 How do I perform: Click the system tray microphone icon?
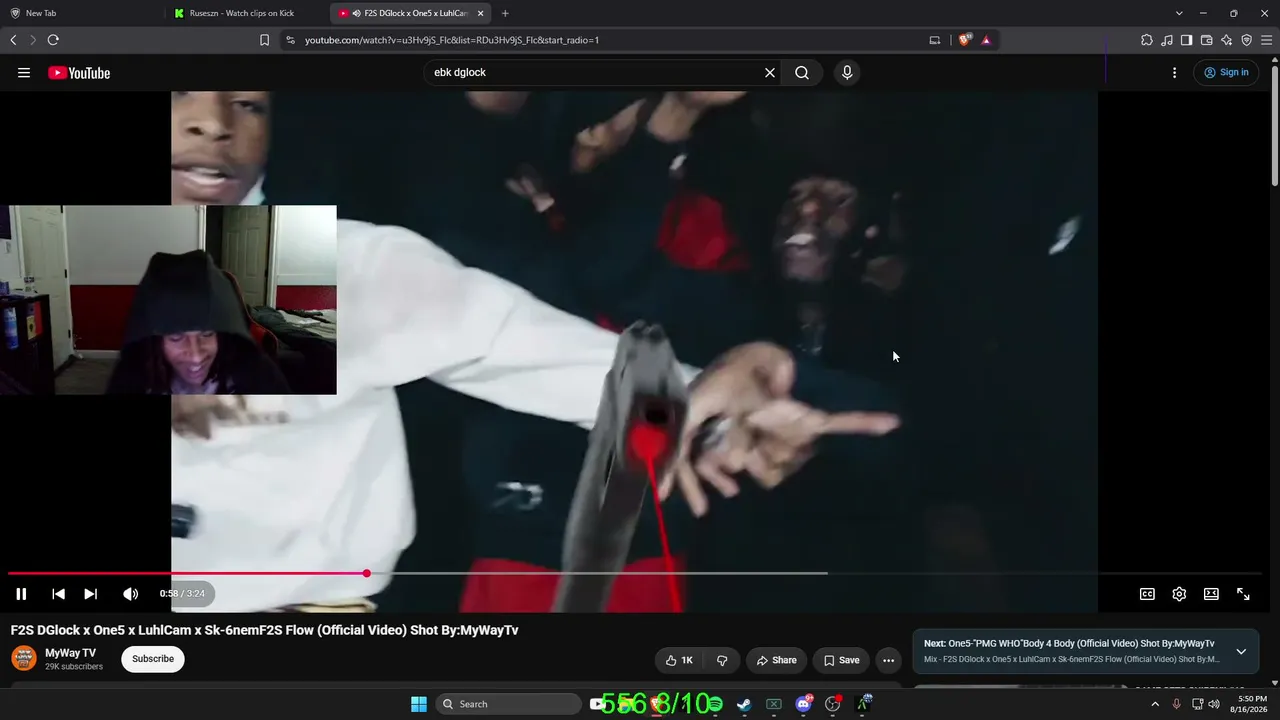[x=1176, y=704]
